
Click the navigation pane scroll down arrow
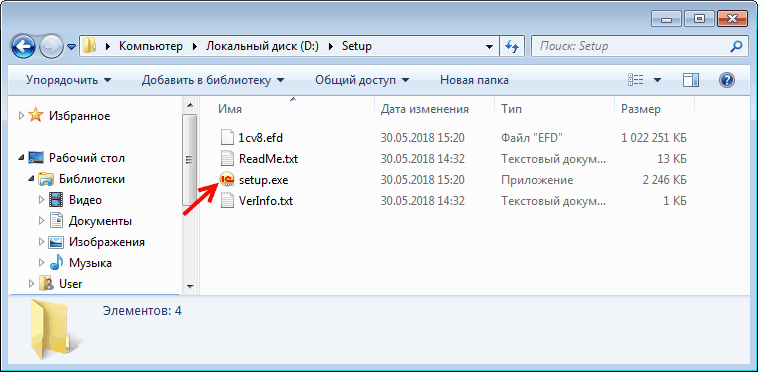[x=190, y=286]
